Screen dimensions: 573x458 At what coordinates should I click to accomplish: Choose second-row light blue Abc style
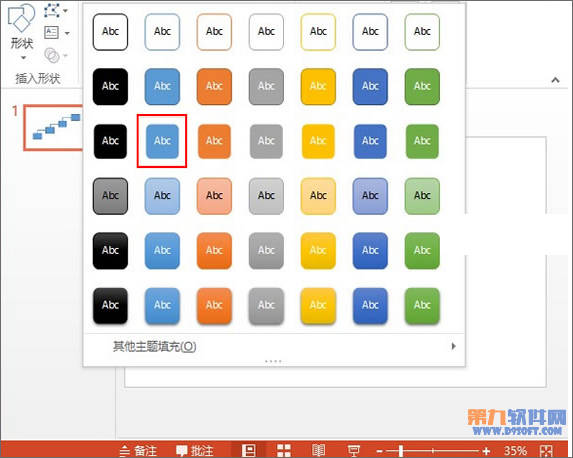162,87
